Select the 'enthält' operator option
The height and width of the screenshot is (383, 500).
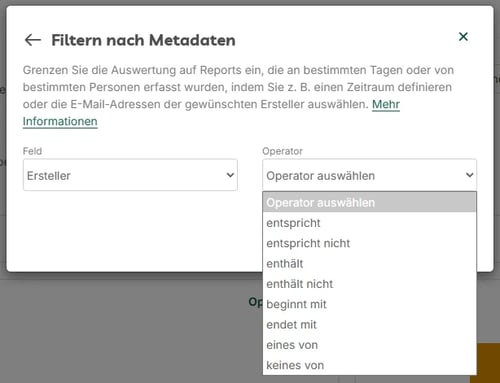tap(369, 263)
